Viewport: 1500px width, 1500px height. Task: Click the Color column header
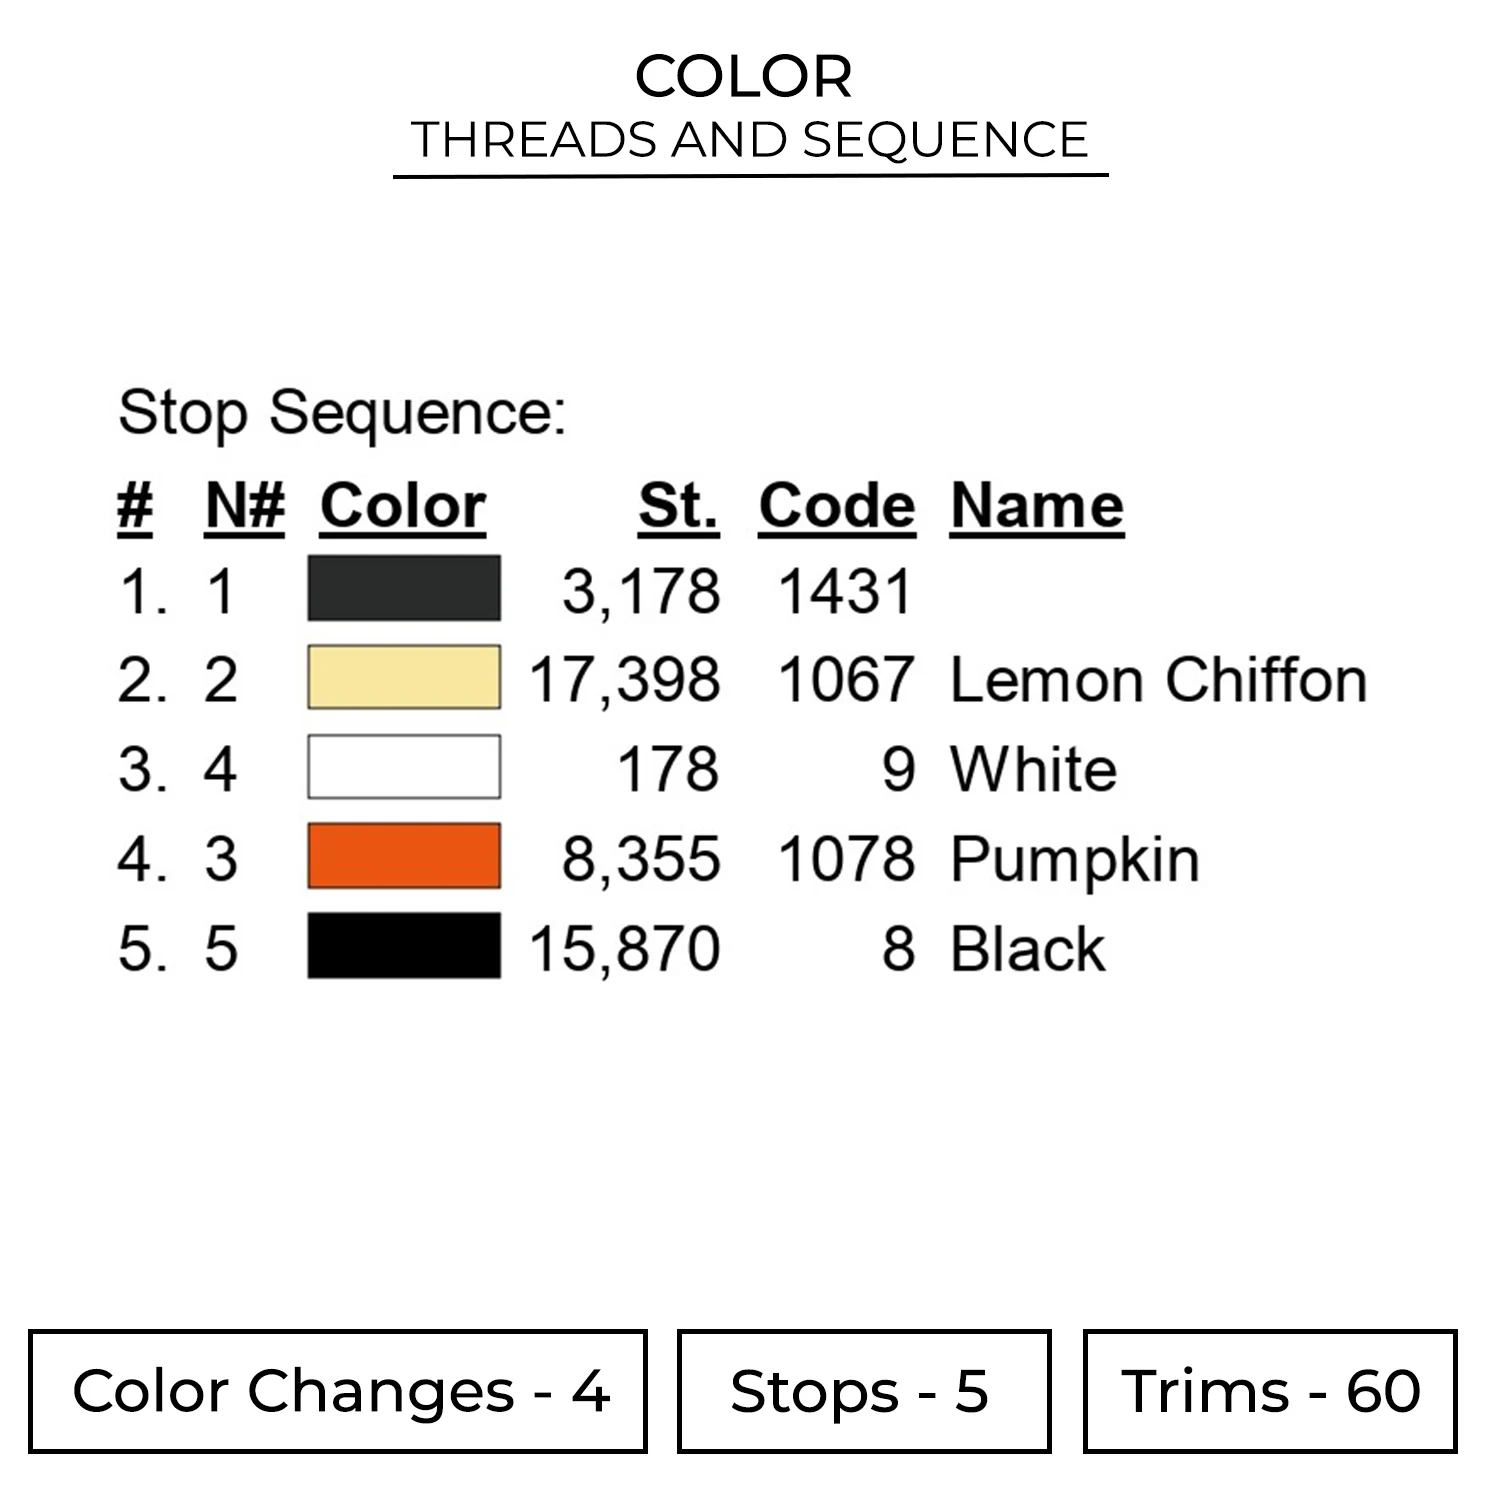[x=403, y=506]
